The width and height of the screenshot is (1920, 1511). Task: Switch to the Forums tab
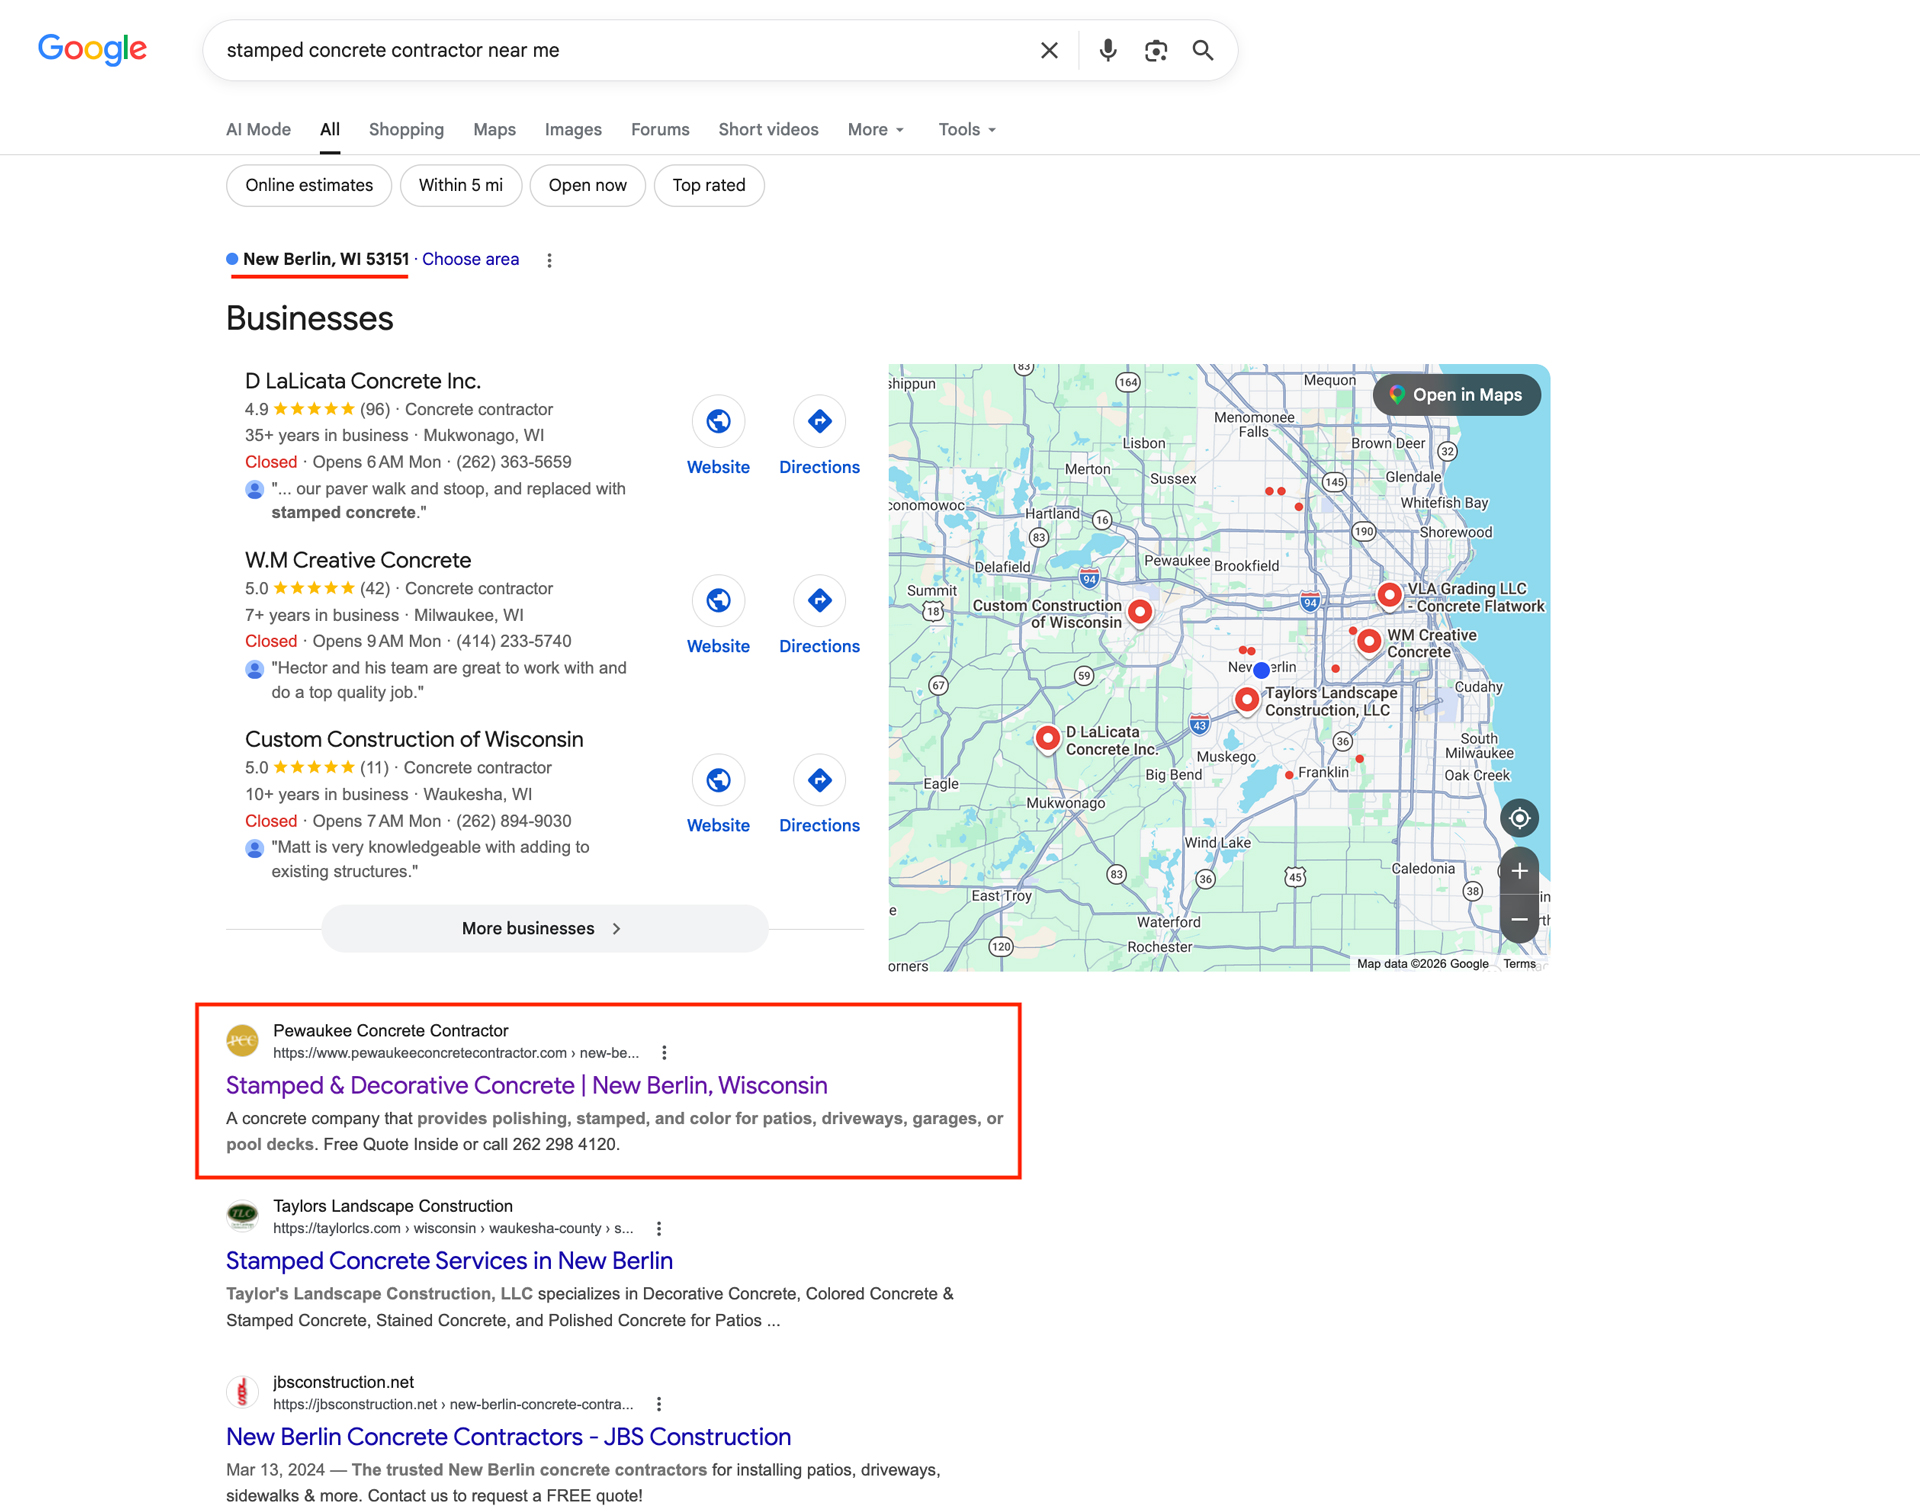click(x=660, y=130)
